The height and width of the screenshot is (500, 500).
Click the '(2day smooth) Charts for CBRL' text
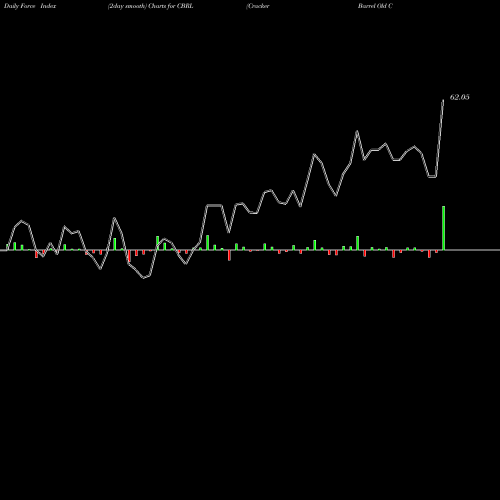coord(150,6)
